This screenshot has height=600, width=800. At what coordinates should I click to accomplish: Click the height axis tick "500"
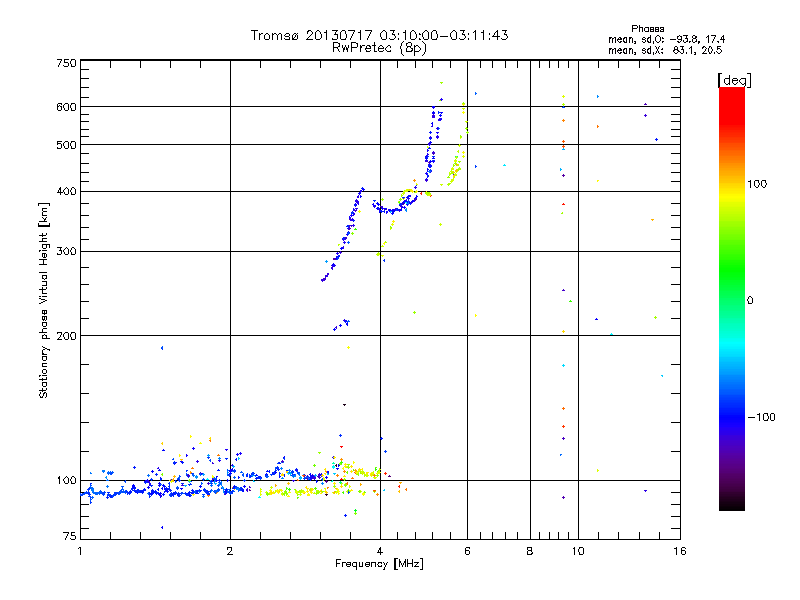pos(67,145)
